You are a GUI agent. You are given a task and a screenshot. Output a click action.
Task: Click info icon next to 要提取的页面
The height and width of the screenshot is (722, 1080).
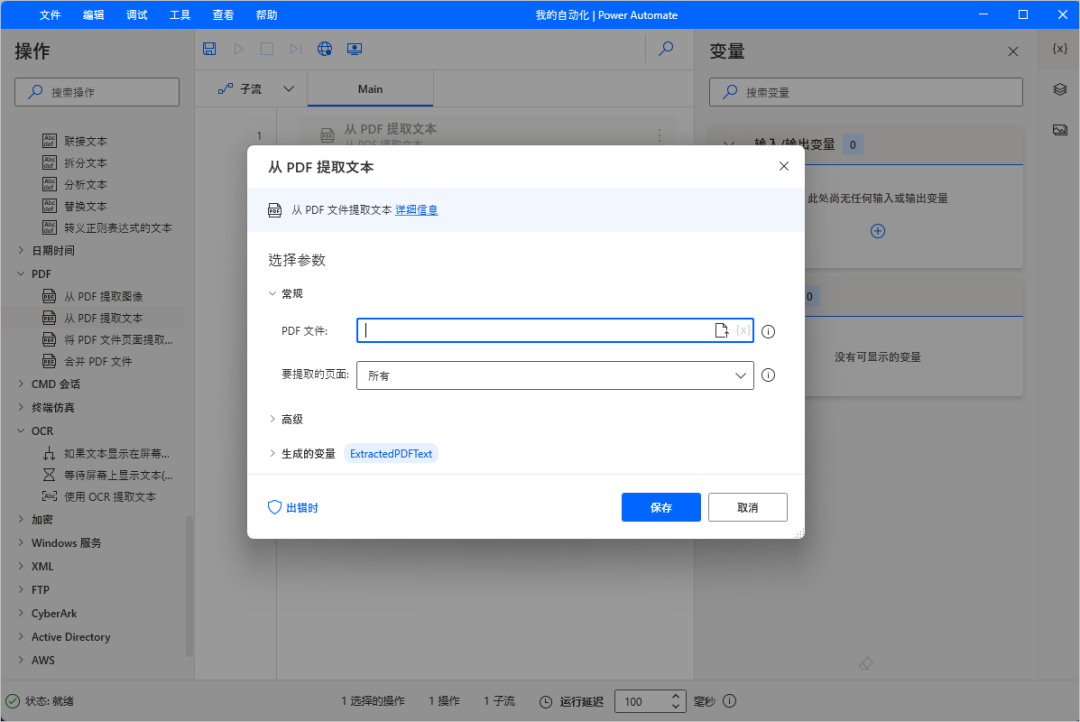click(x=769, y=375)
